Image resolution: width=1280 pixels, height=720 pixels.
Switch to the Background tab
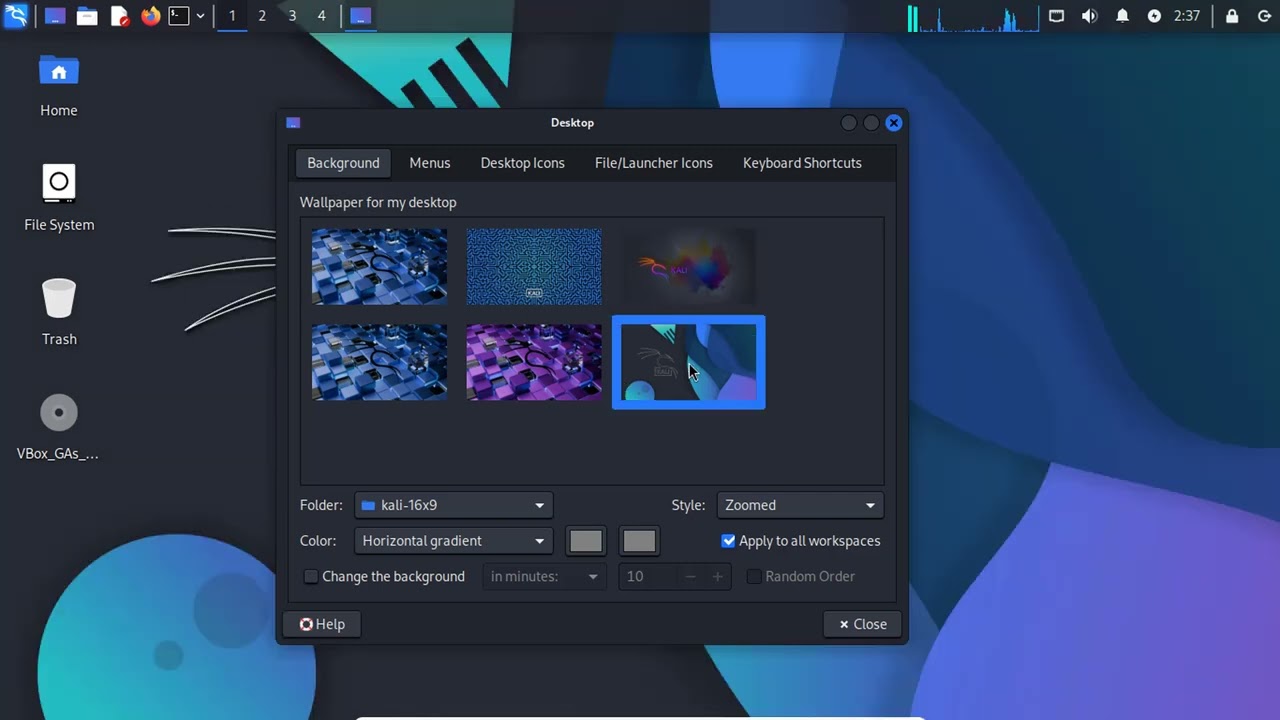click(x=343, y=163)
